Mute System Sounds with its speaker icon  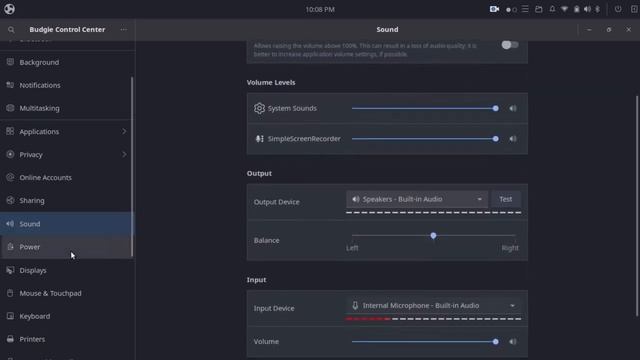[513, 108]
